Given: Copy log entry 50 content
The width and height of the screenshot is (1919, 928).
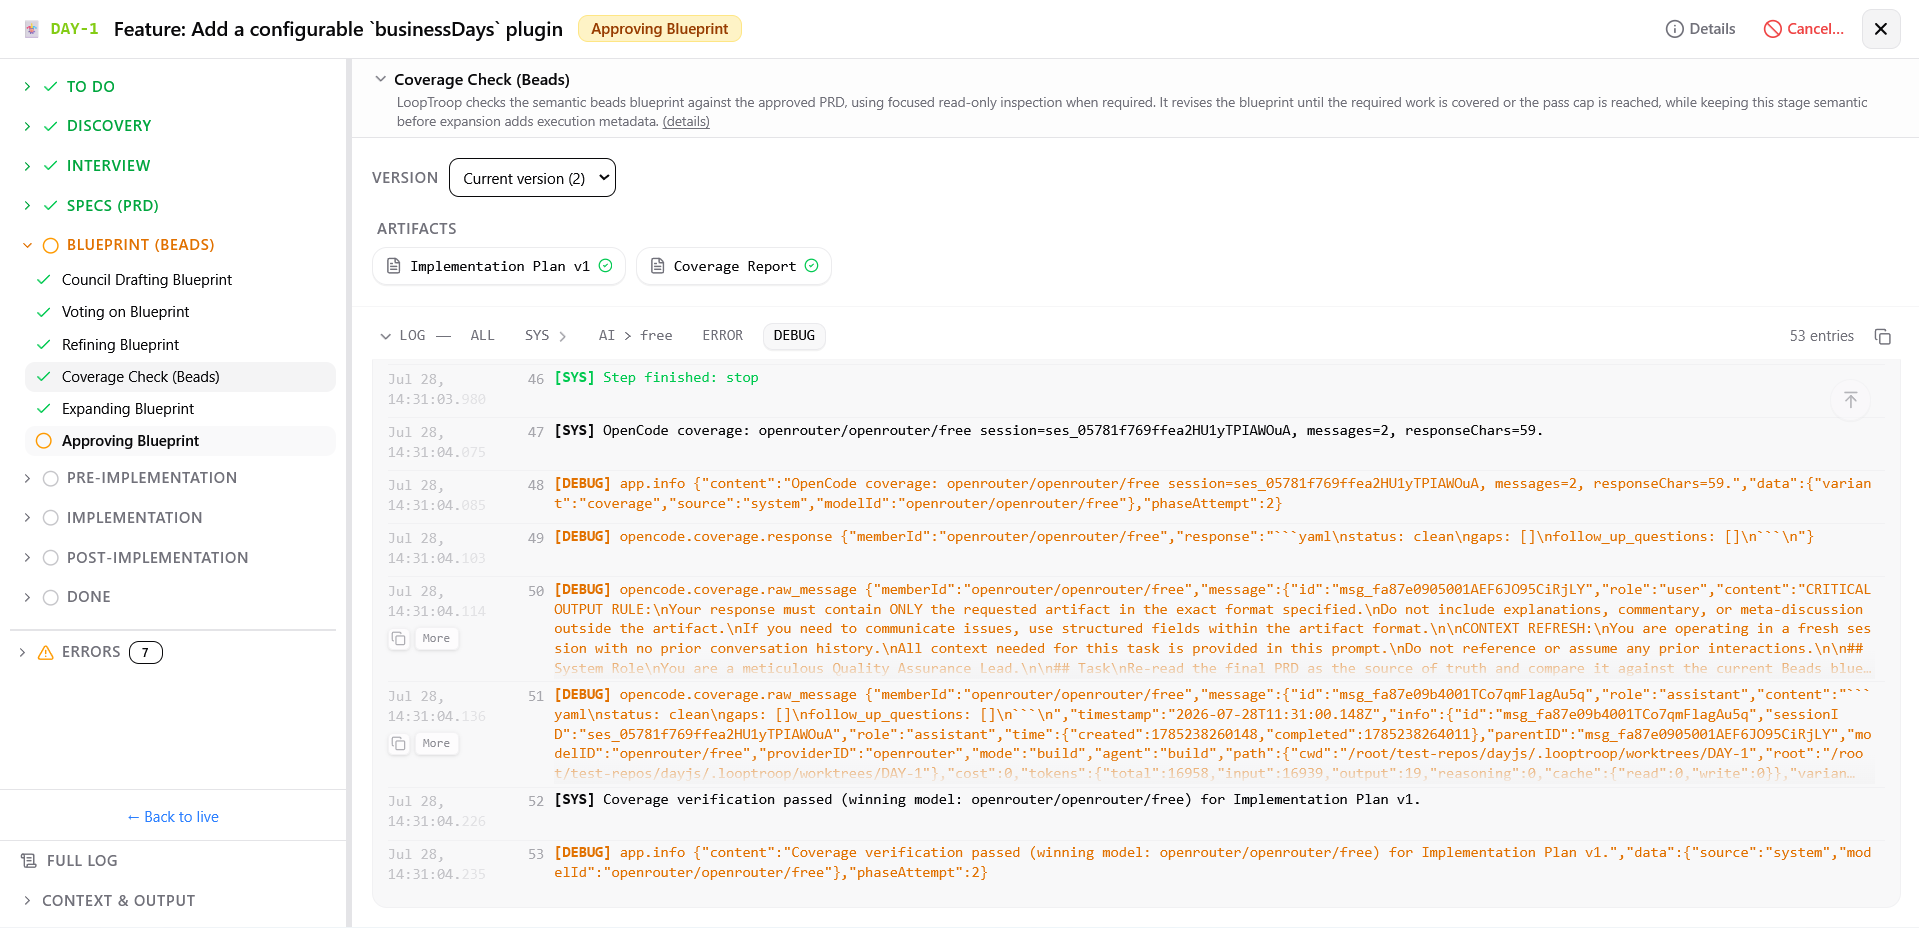Looking at the screenshot, I should point(399,638).
